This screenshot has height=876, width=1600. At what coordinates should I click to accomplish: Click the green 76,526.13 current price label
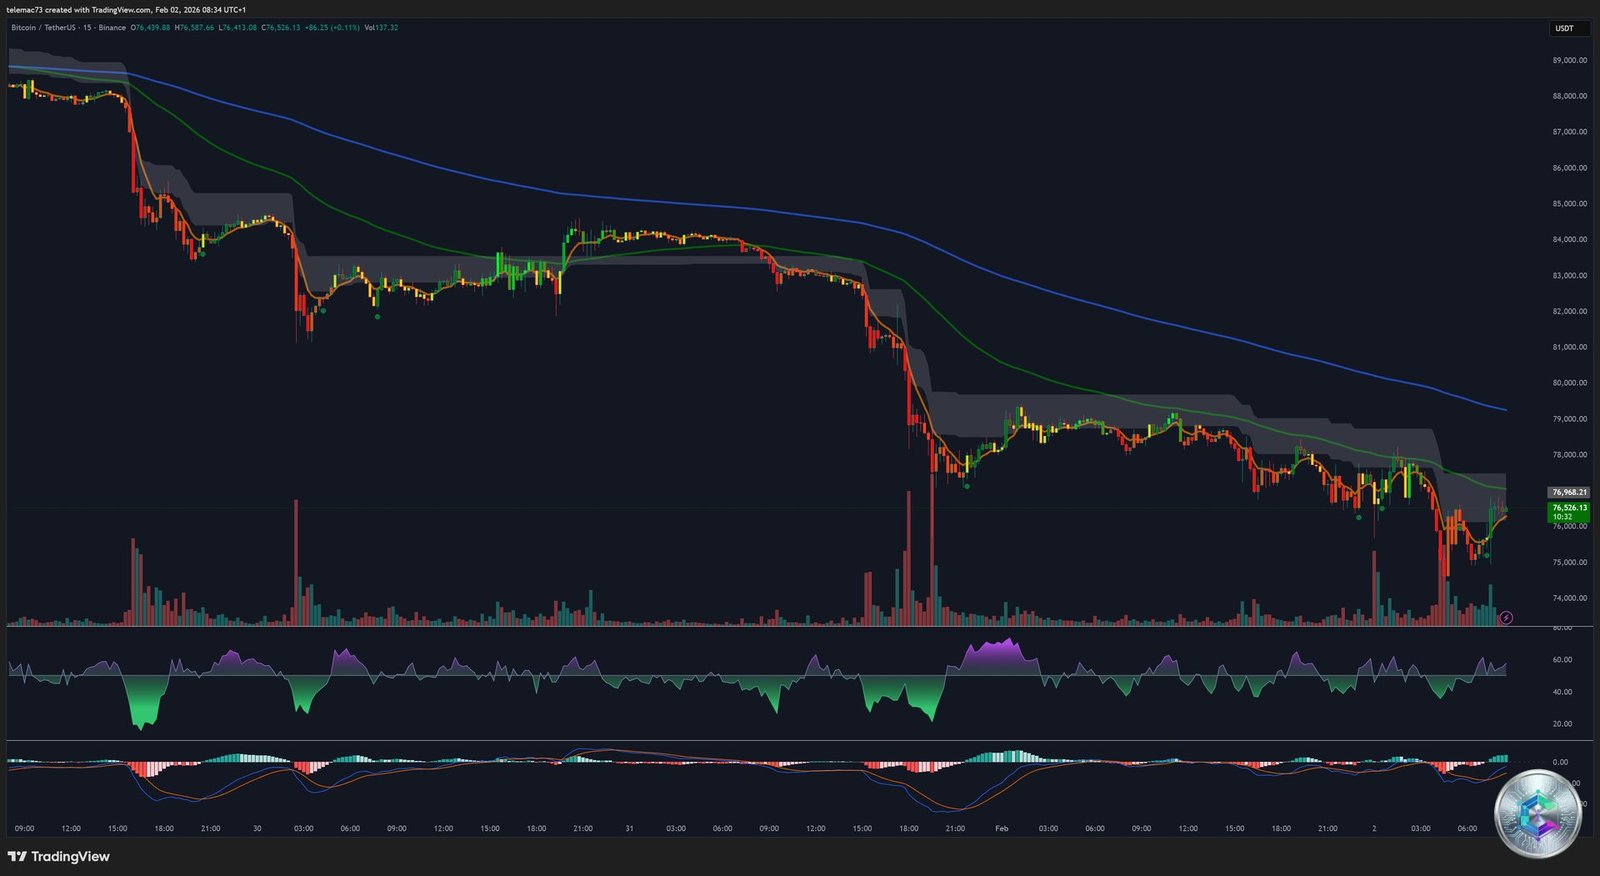pyautogui.click(x=1569, y=512)
